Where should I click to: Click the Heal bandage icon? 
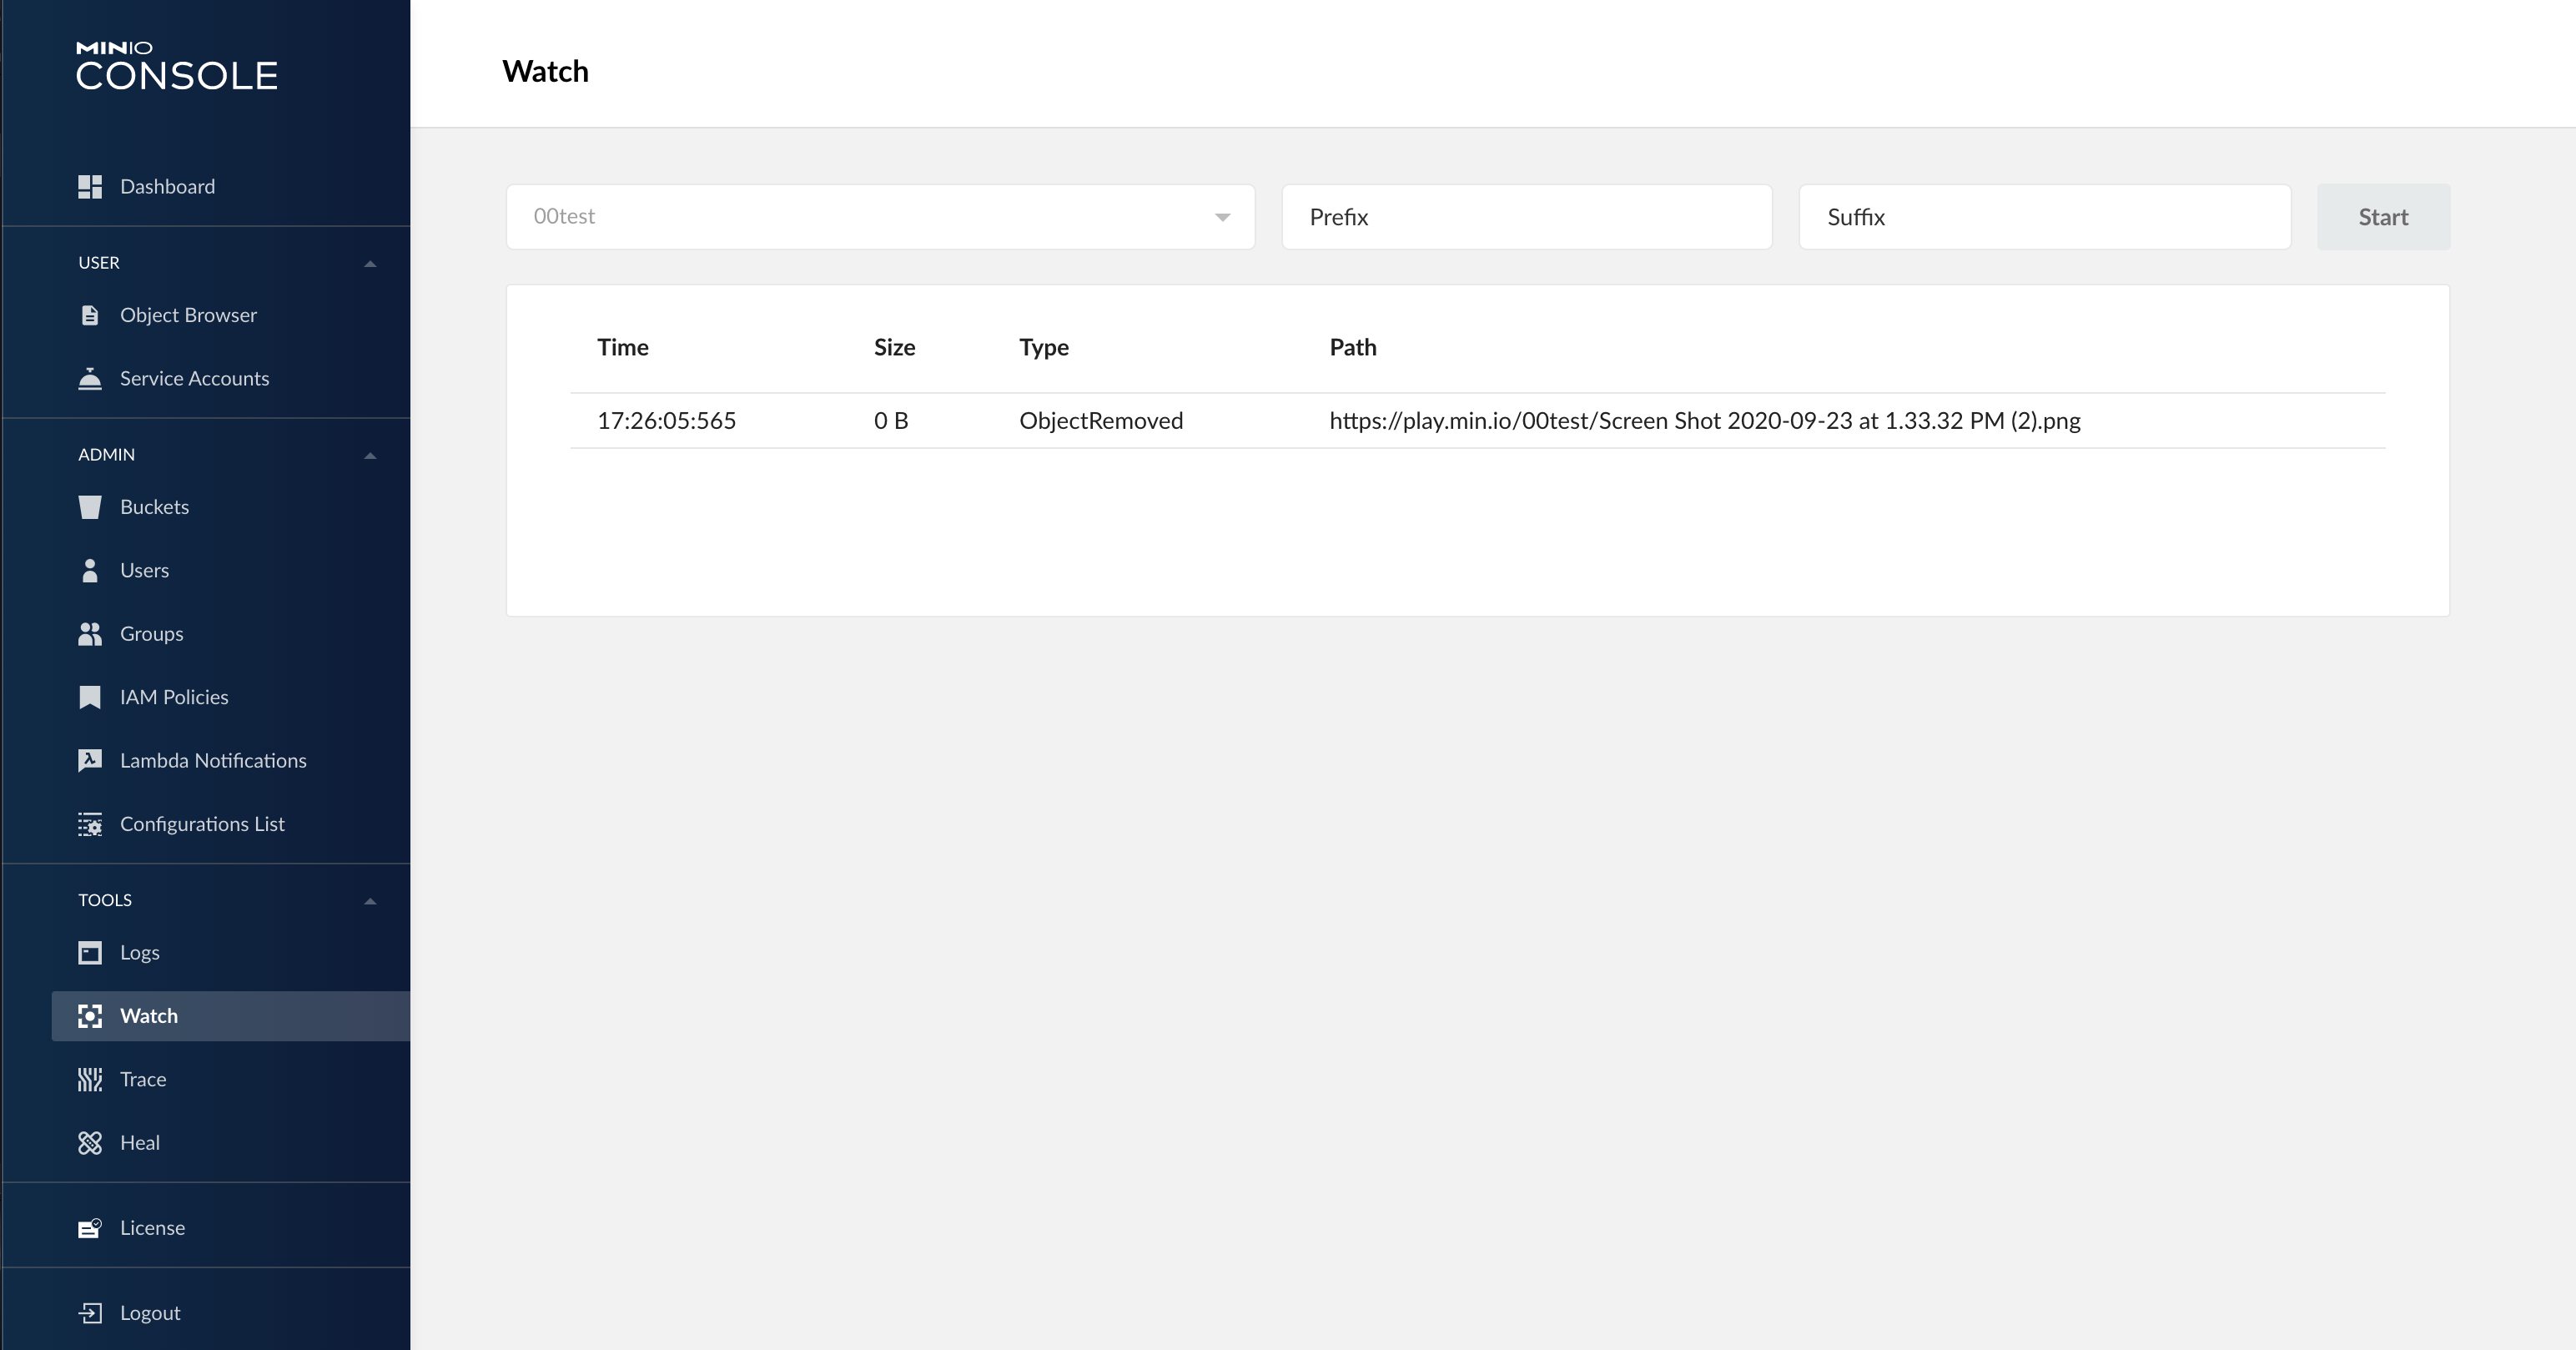coord(90,1143)
